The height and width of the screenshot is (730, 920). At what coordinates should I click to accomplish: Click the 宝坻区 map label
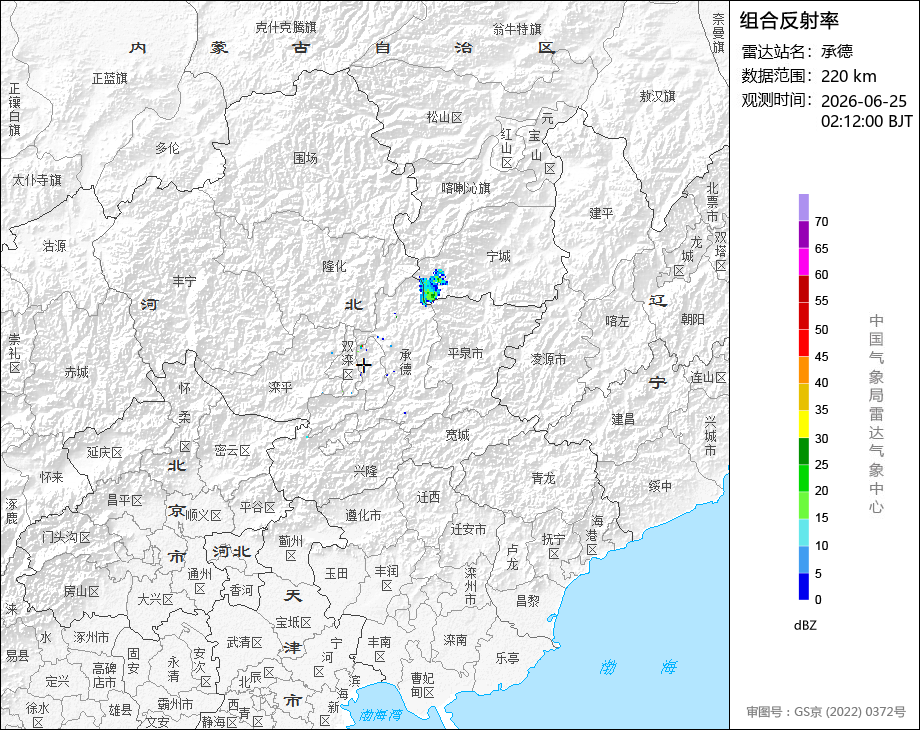click(293, 622)
